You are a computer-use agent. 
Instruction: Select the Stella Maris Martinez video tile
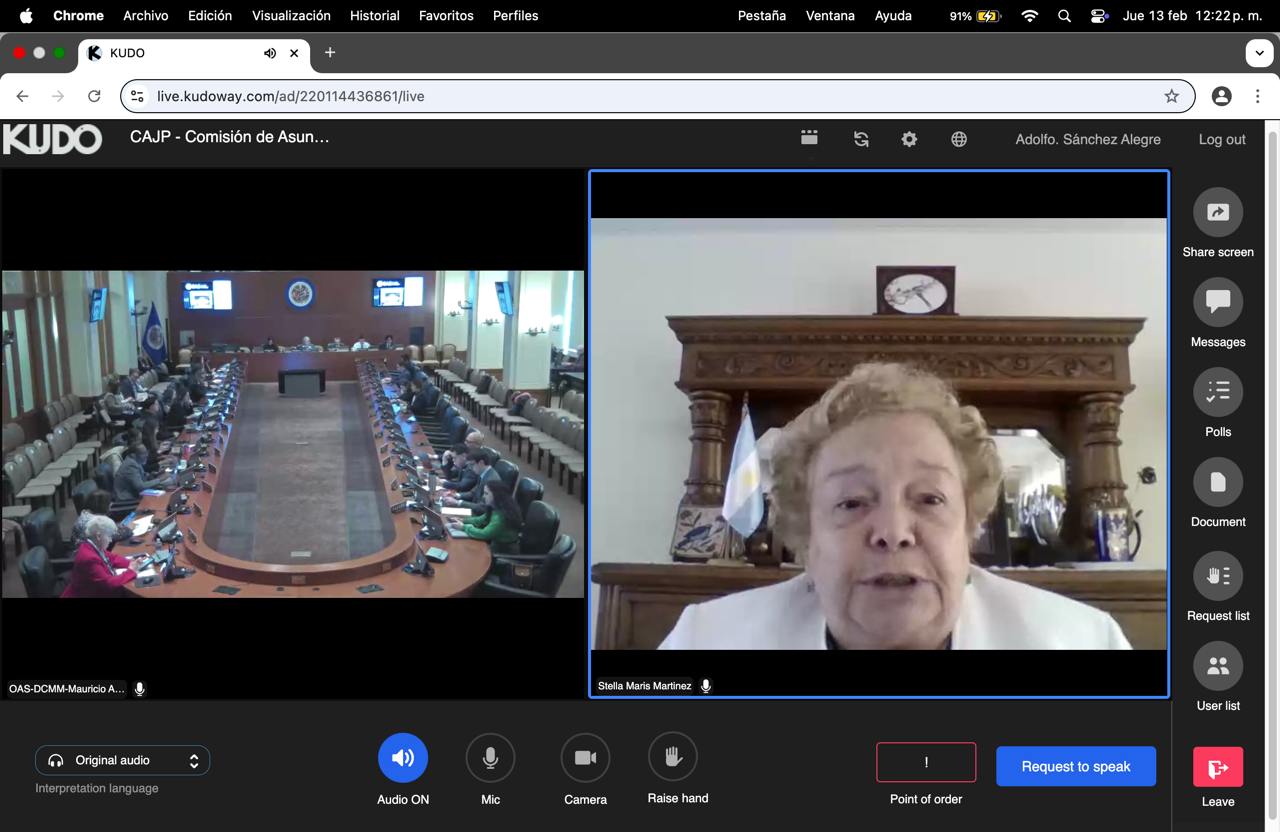878,433
